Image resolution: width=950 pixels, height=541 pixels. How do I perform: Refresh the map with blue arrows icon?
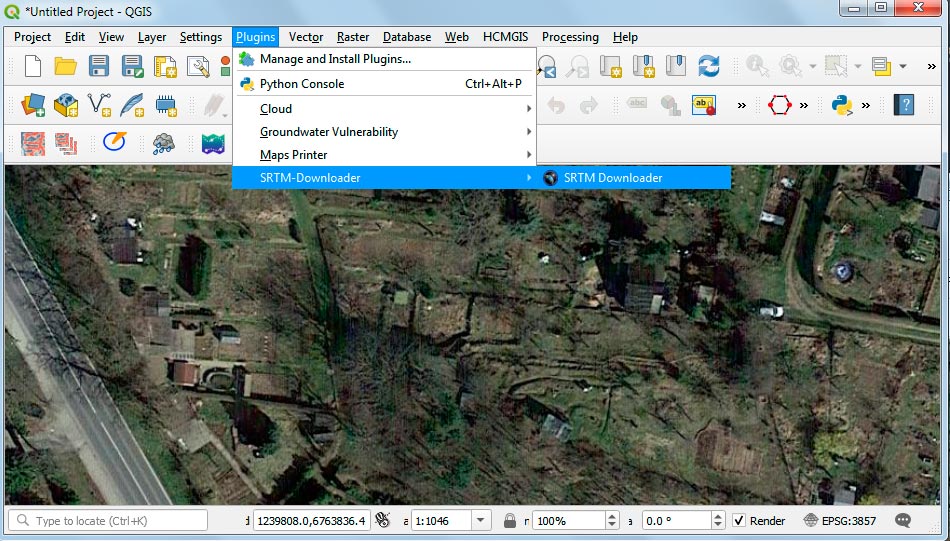pos(708,65)
